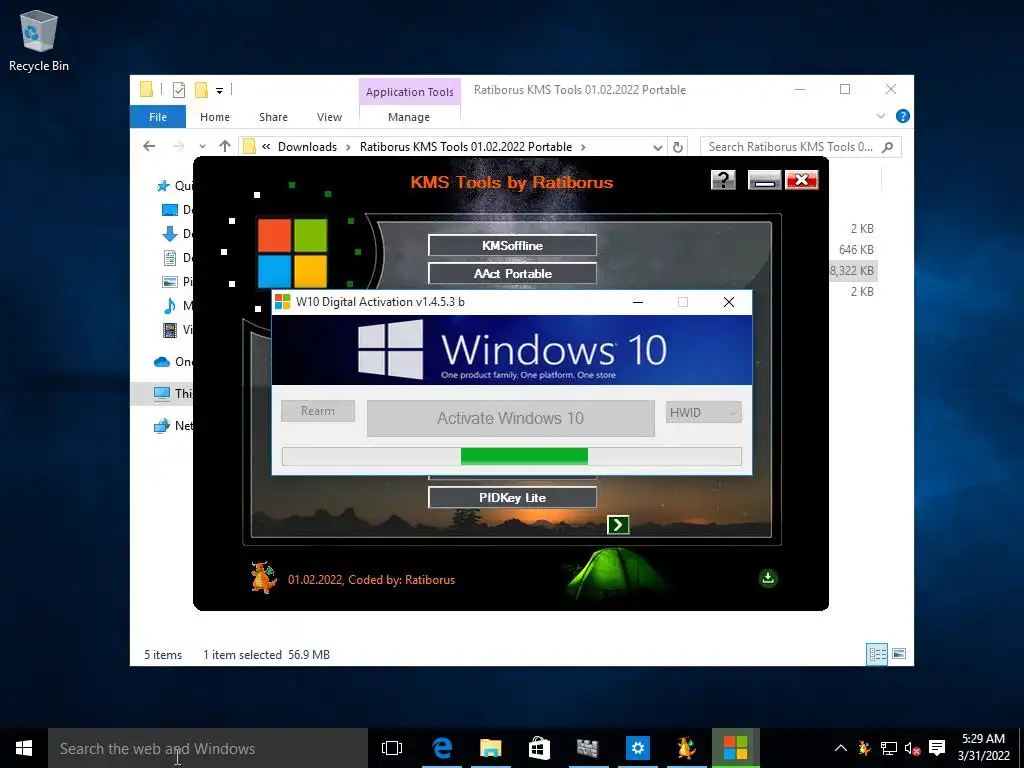Refresh the Explorer folder view
The width and height of the screenshot is (1024, 768).
pyautogui.click(x=678, y=147)
